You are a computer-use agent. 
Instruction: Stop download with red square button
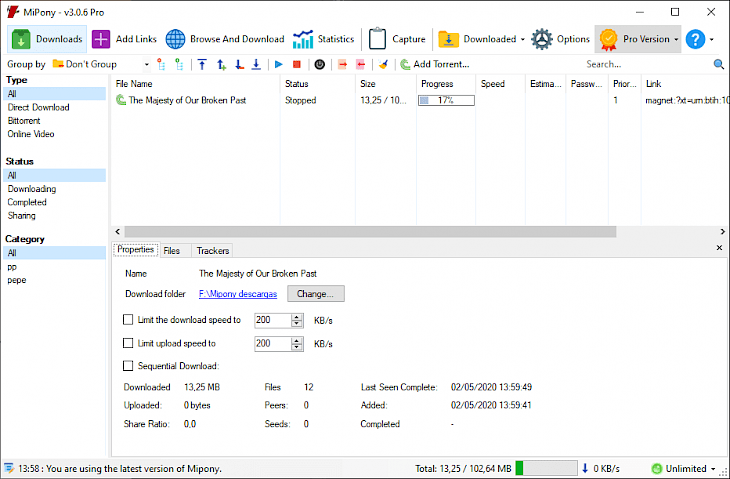coord(297,64)
